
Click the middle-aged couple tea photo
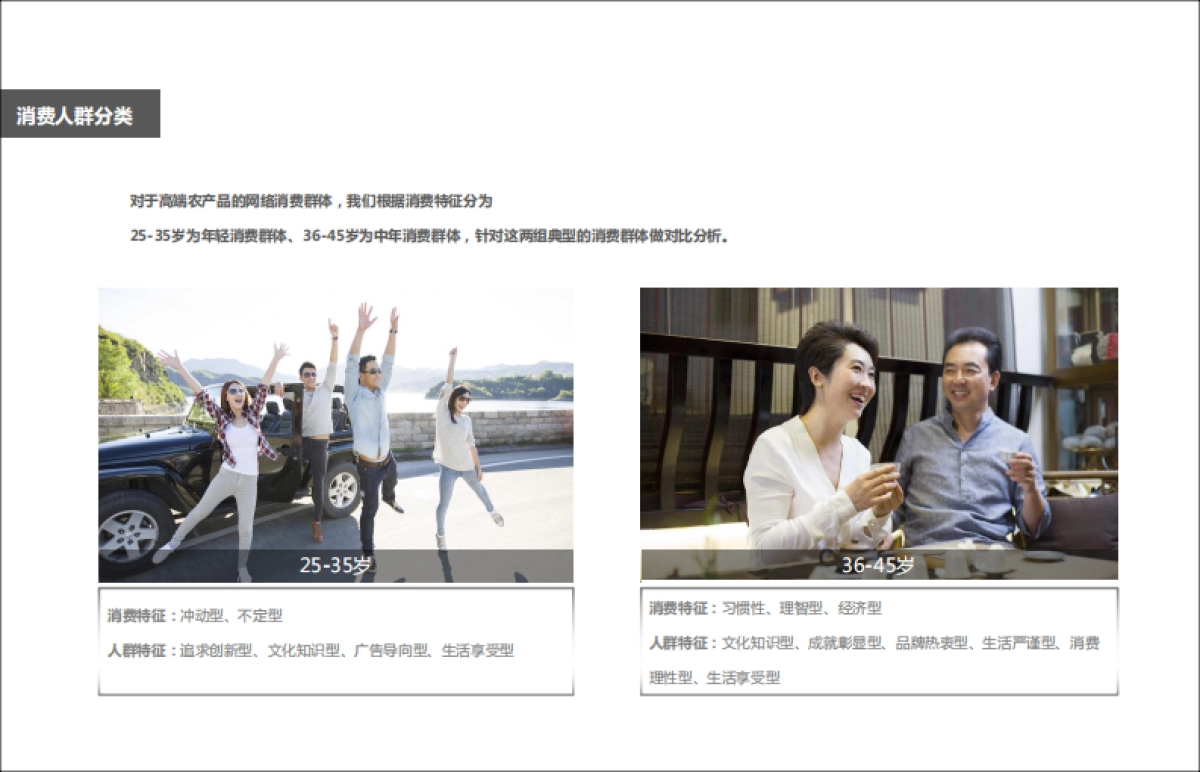(878, 420)
